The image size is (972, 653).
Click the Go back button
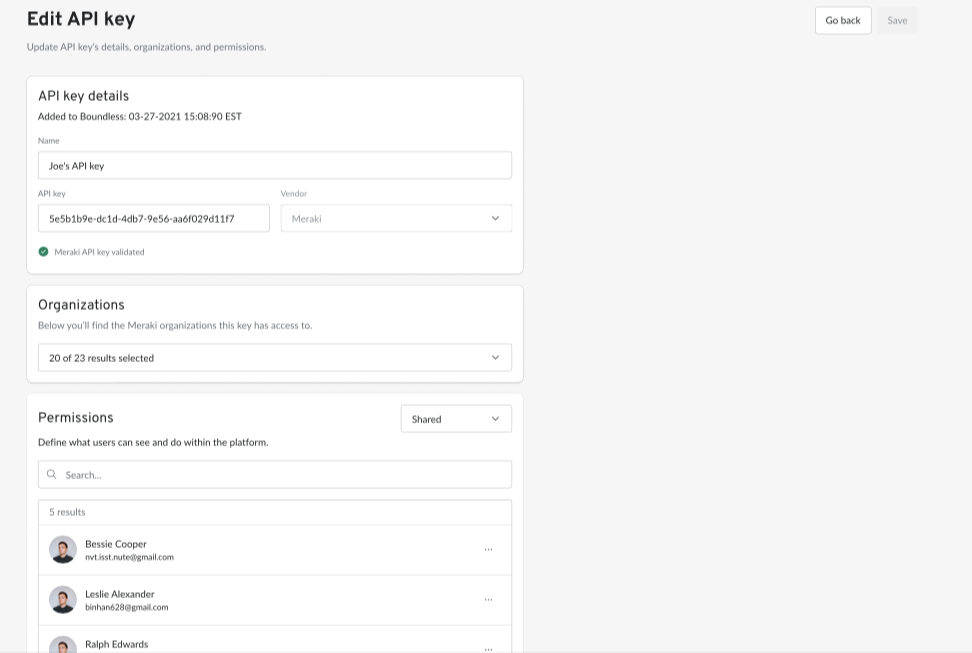coord(843,20)
